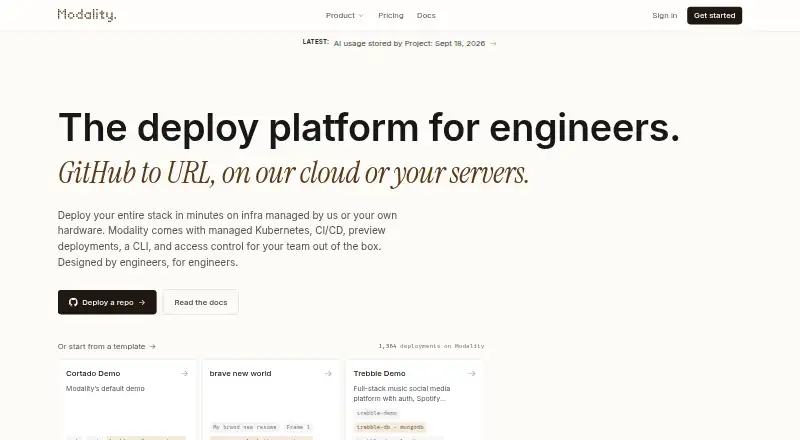Open the Pricing page
Image resolution: width=800 pixels, height=440 pixels.
pos(391,15)
